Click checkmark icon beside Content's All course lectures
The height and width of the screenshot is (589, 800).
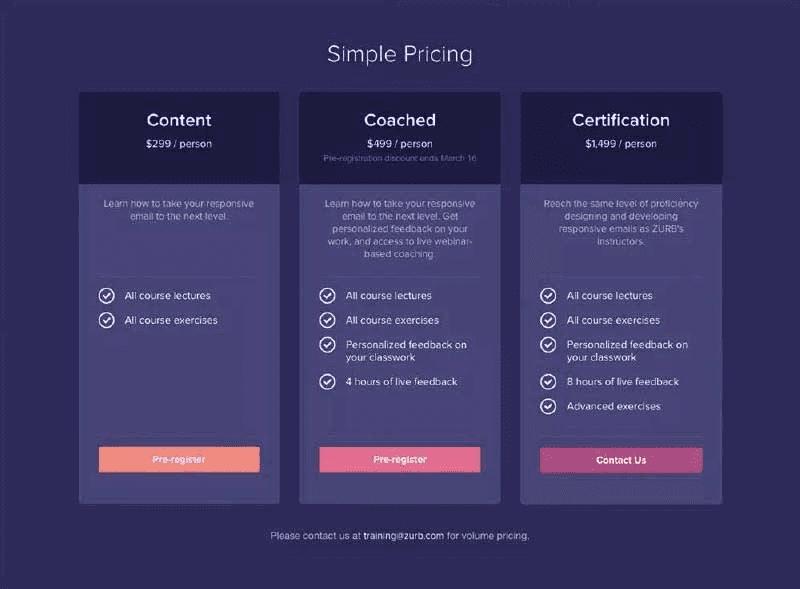(106, 296)
